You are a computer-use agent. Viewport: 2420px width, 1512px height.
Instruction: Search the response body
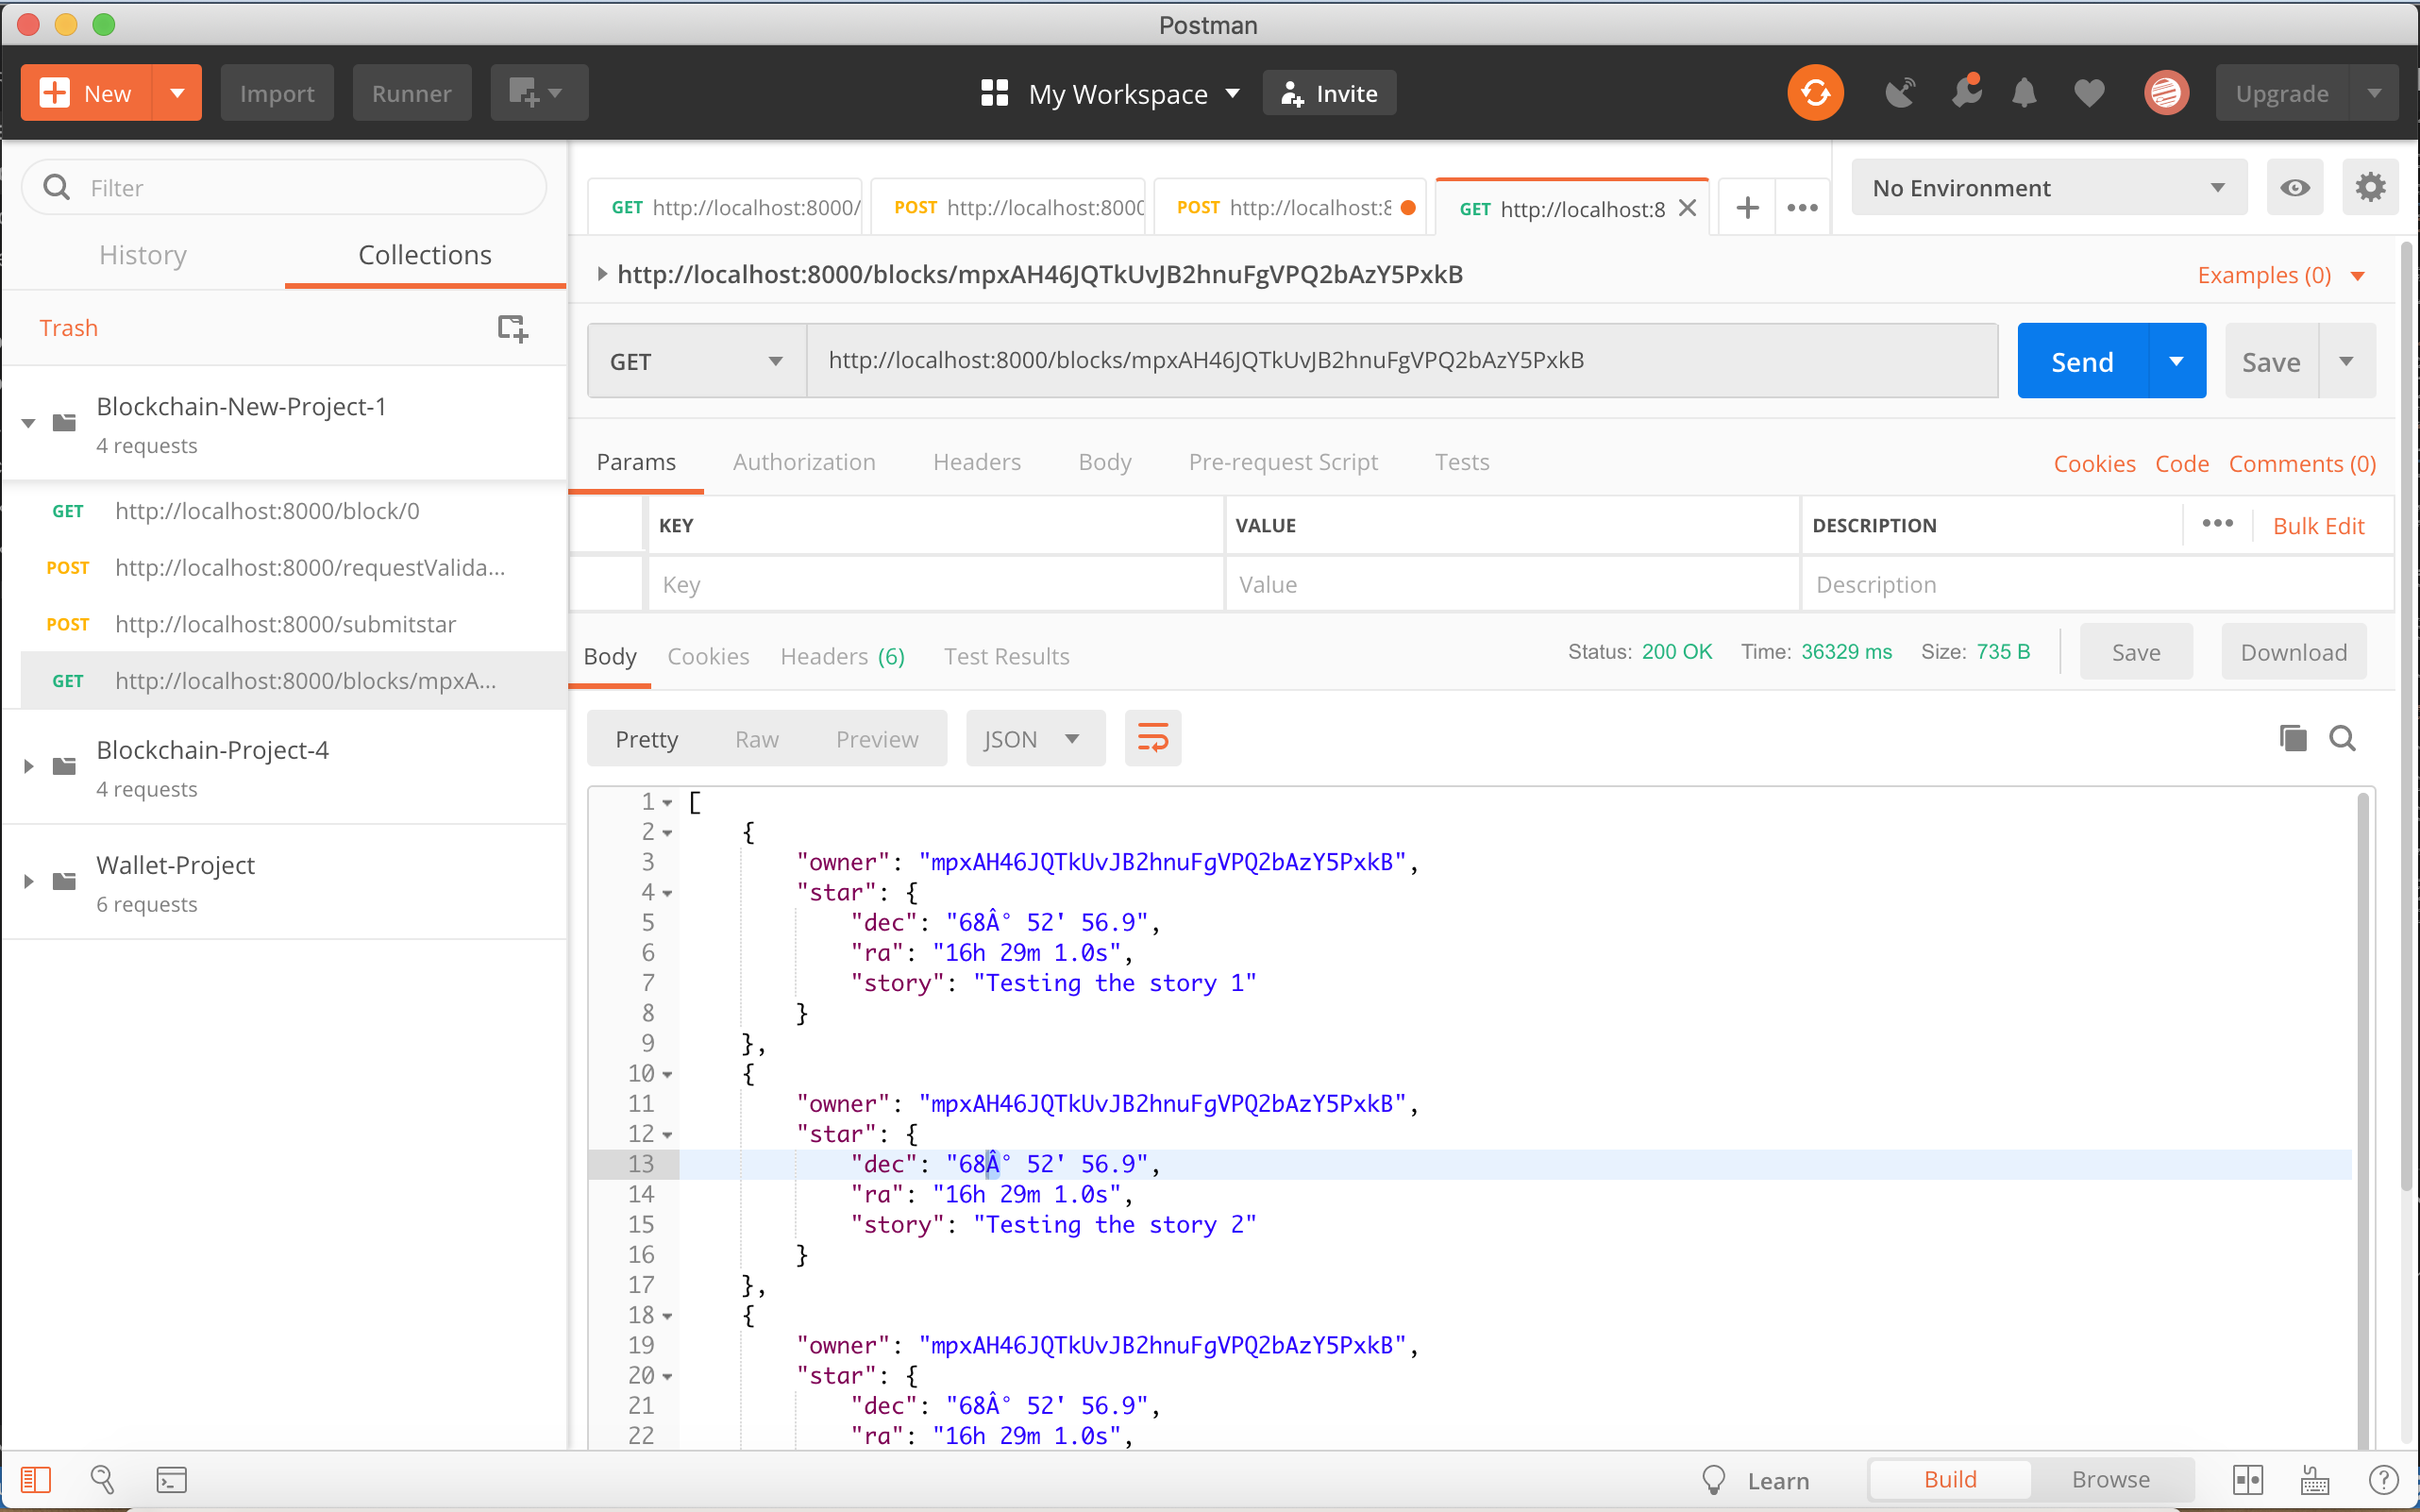(x=2342, y=738)
